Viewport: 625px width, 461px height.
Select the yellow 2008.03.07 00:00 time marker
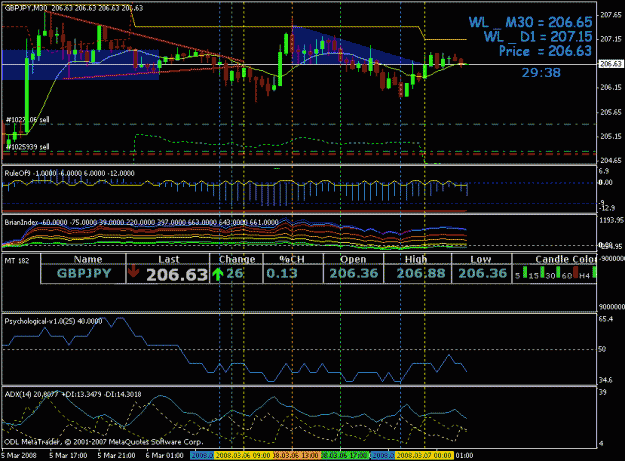[x=425, y=455]
